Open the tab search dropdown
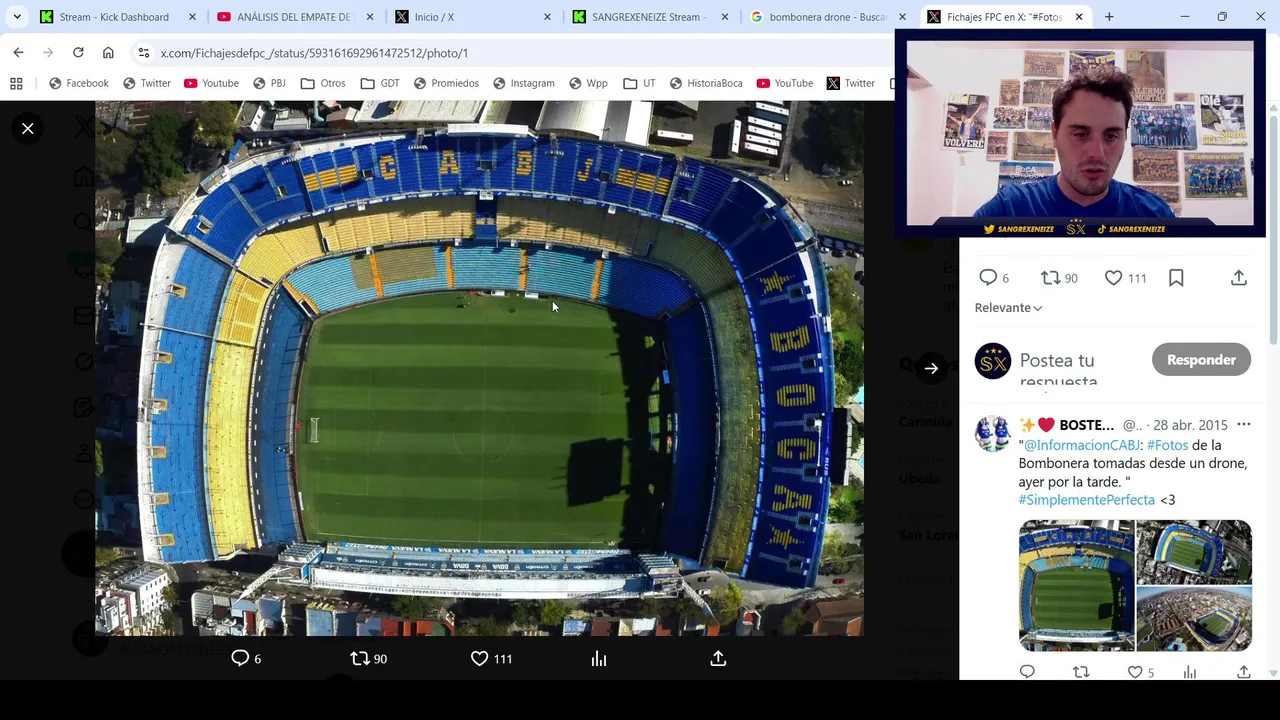The width and height of the screenshot is (1280, 720). tap(17, 17)
